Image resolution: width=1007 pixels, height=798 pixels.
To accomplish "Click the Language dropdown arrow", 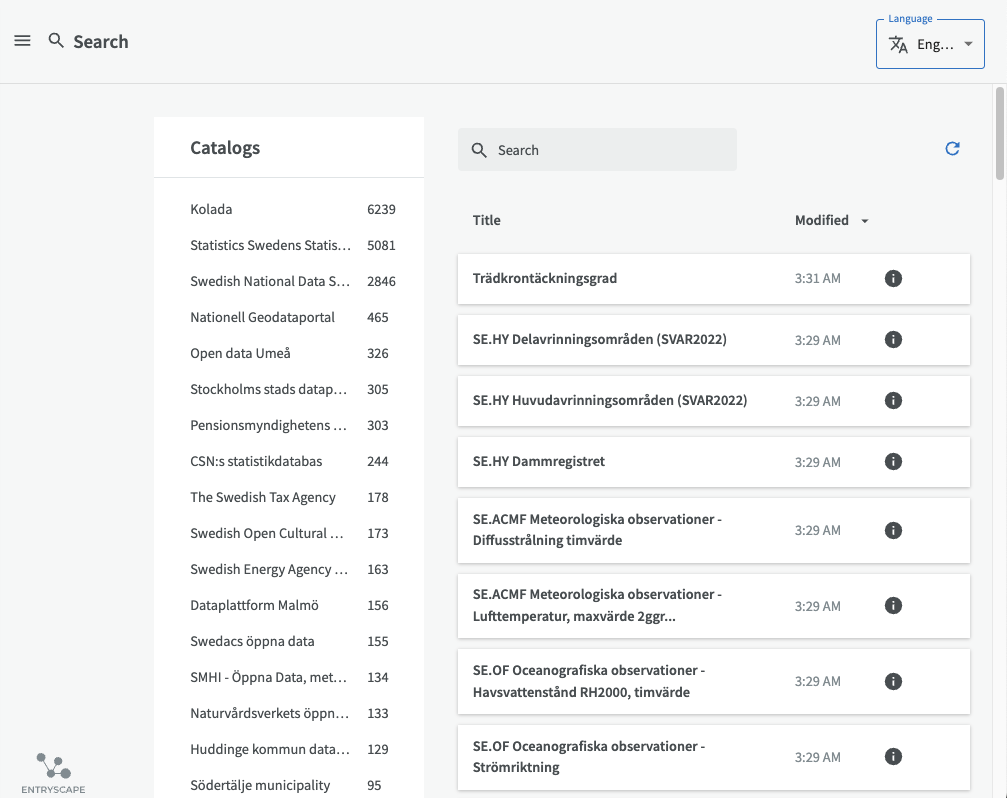I will 968,44.
